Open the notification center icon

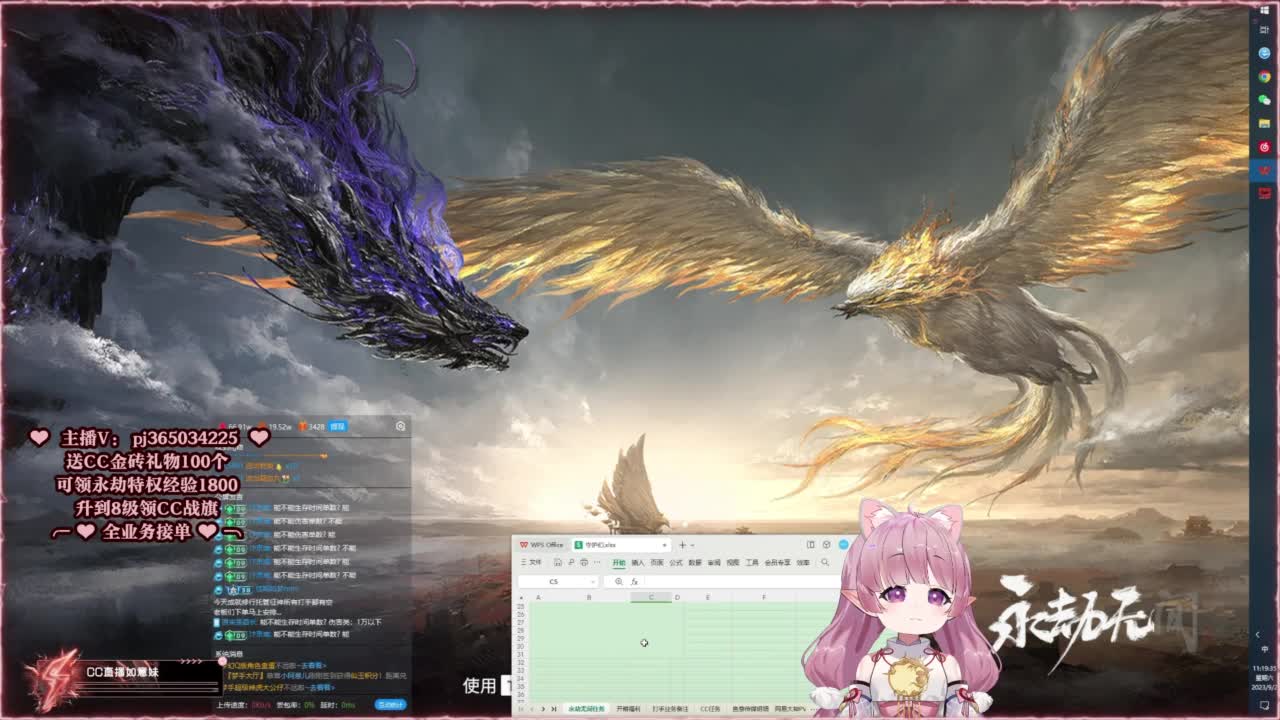(1264, 706)
